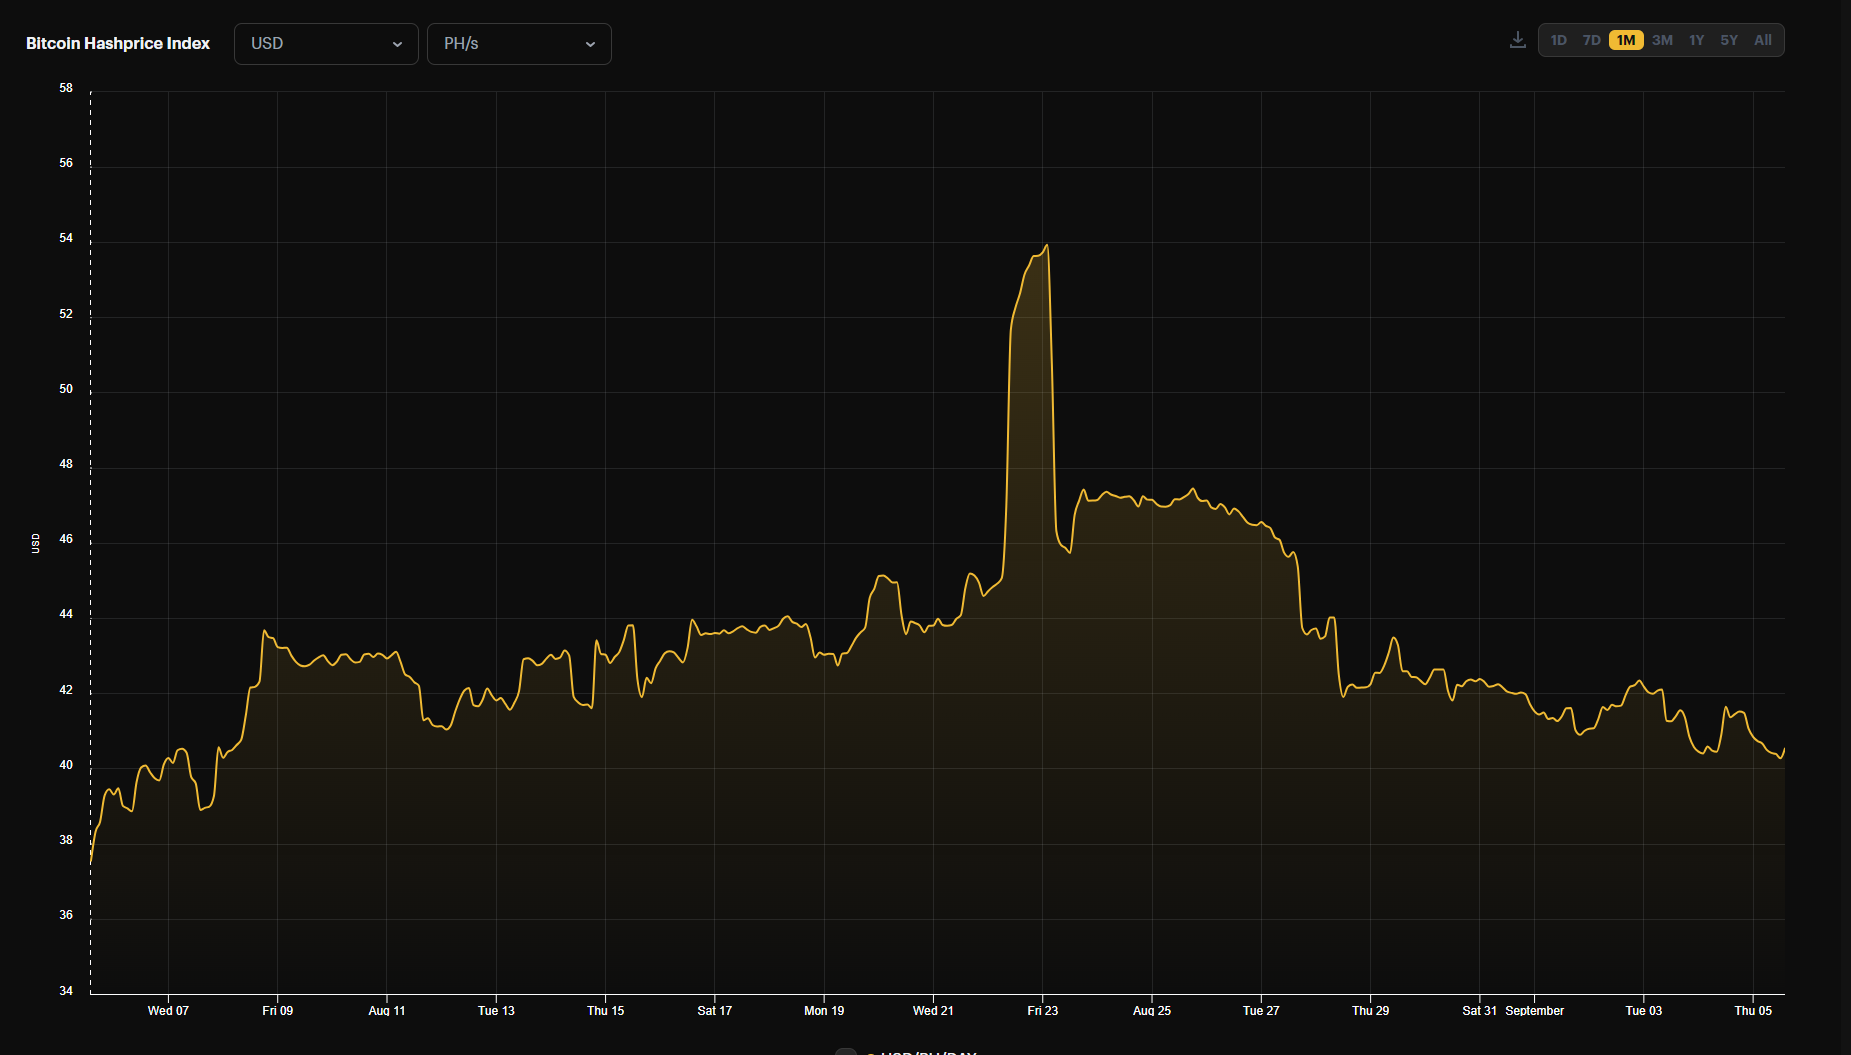Click the 34 y-axis value
1851x1055 pixels.
coord(66,991)
